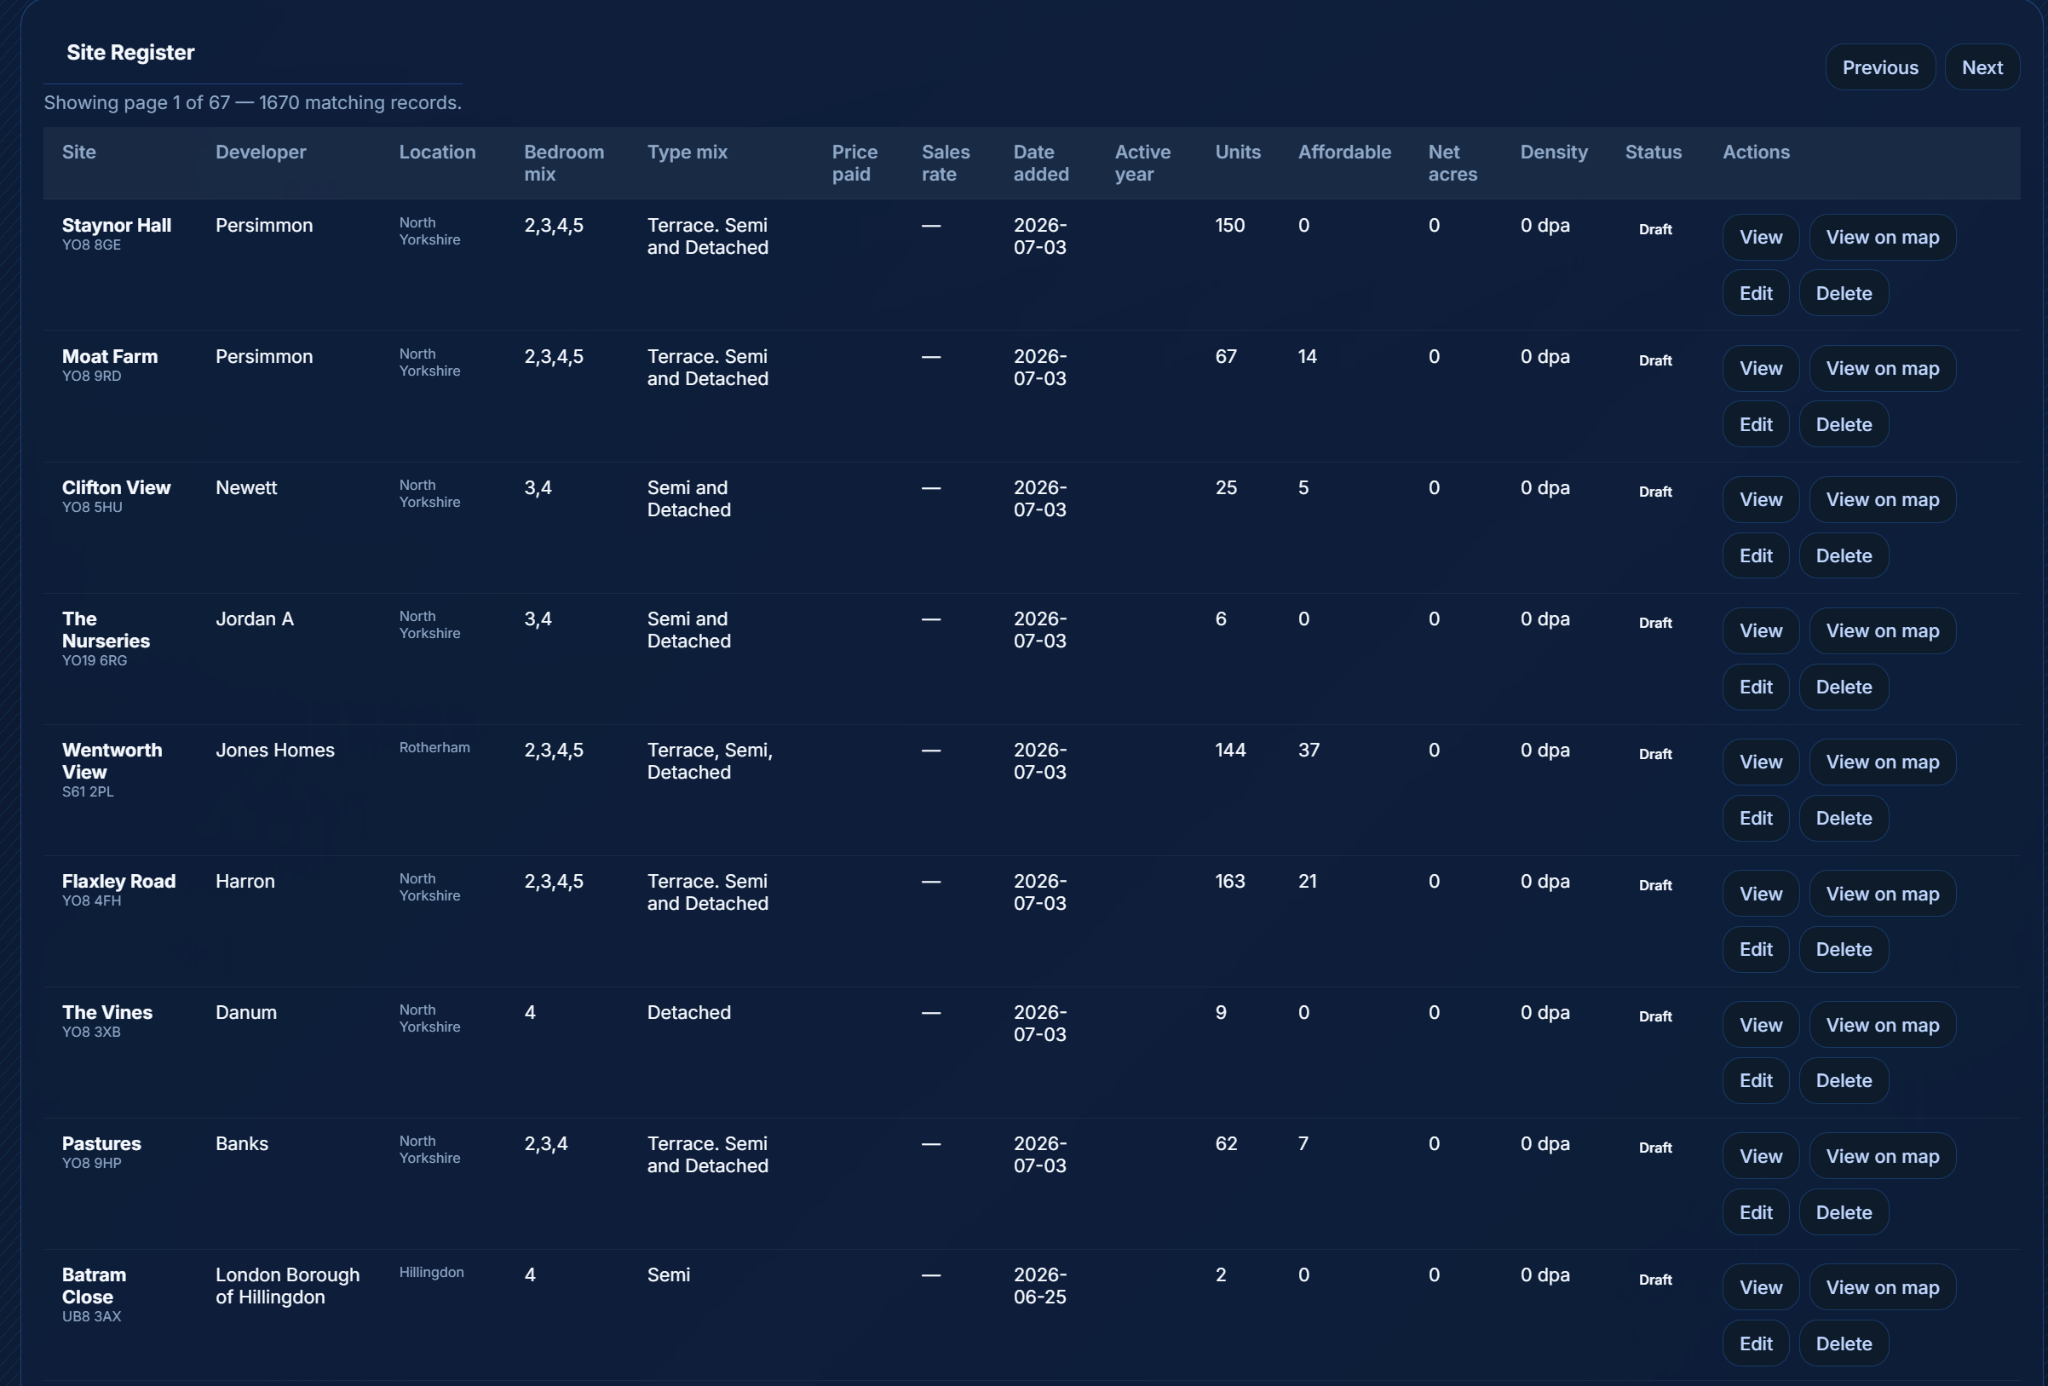
Task: Click the Status column header
Action: pyautogui.click(x=1652, y=152)
